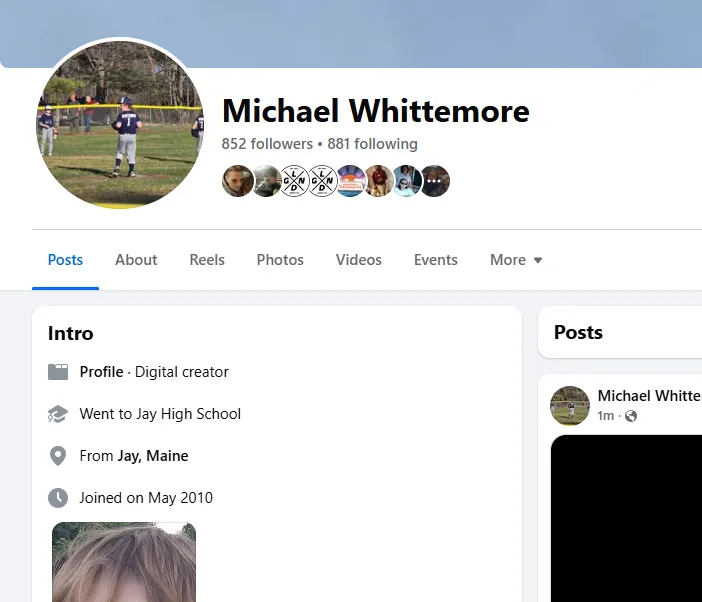The height and width of the screenshot is (602, 702).
Task: Open Michael Whittemore's large profile picture
Action: click(x=120, y=124)
